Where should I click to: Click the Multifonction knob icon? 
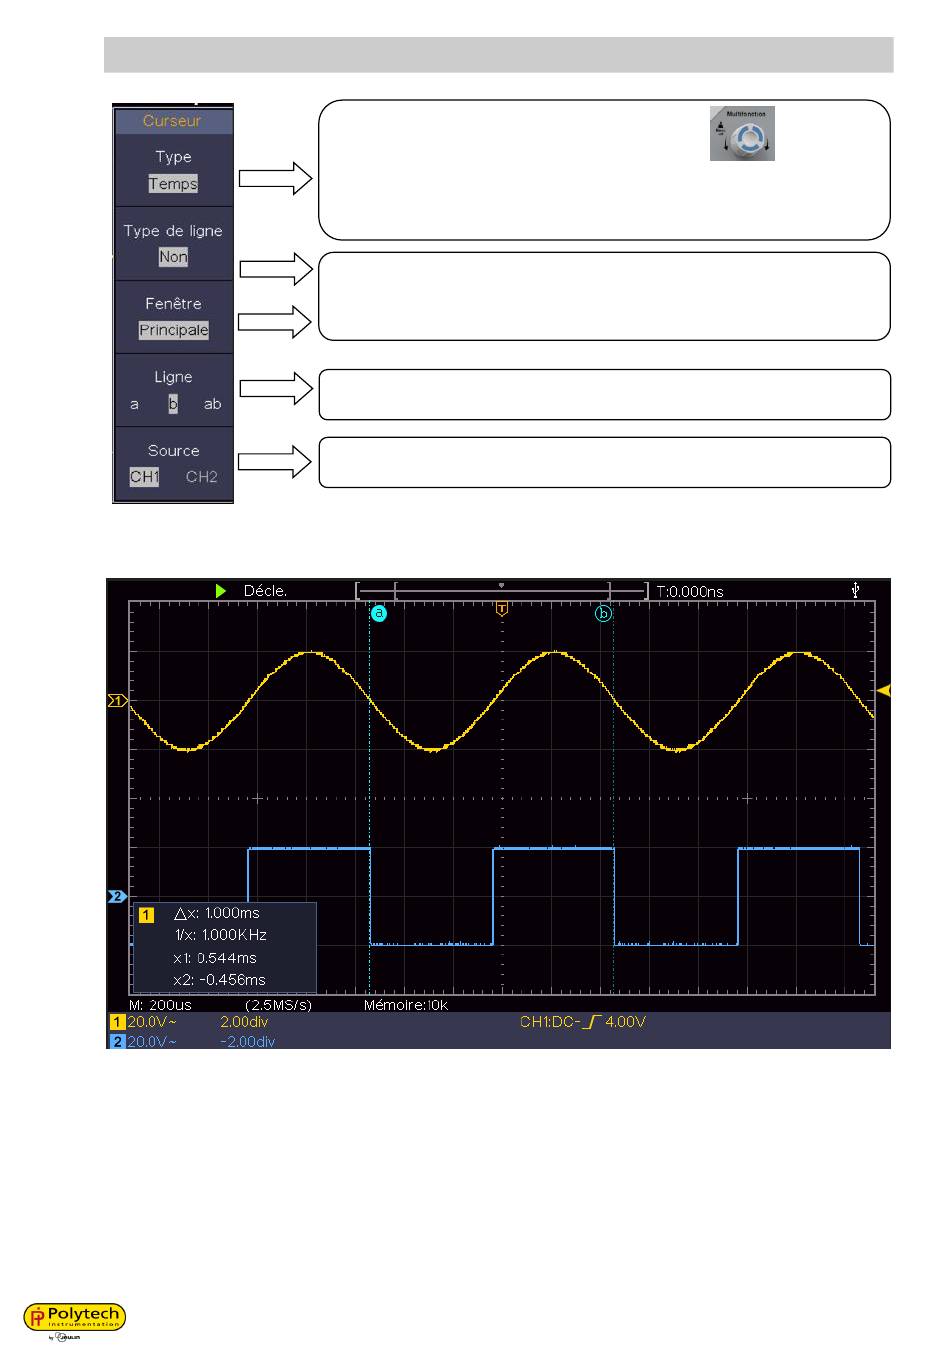pos(742,133)
